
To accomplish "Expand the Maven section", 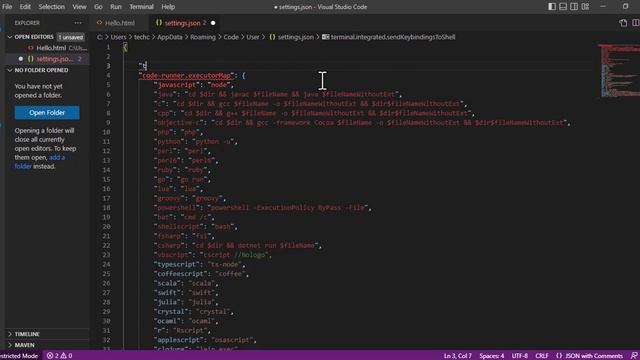I will [24, 345].
